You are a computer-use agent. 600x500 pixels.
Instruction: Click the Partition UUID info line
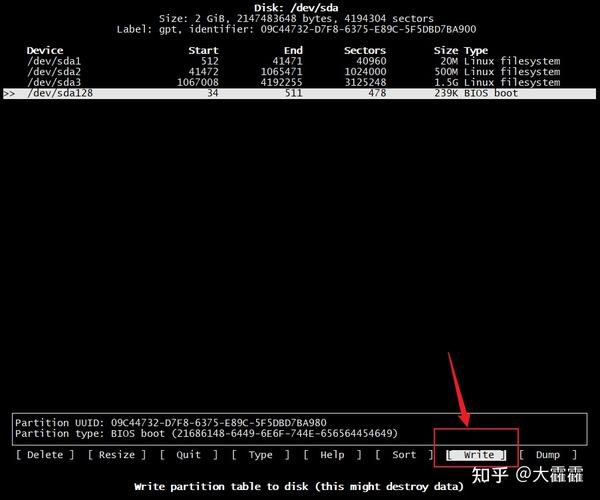[171, 423]
